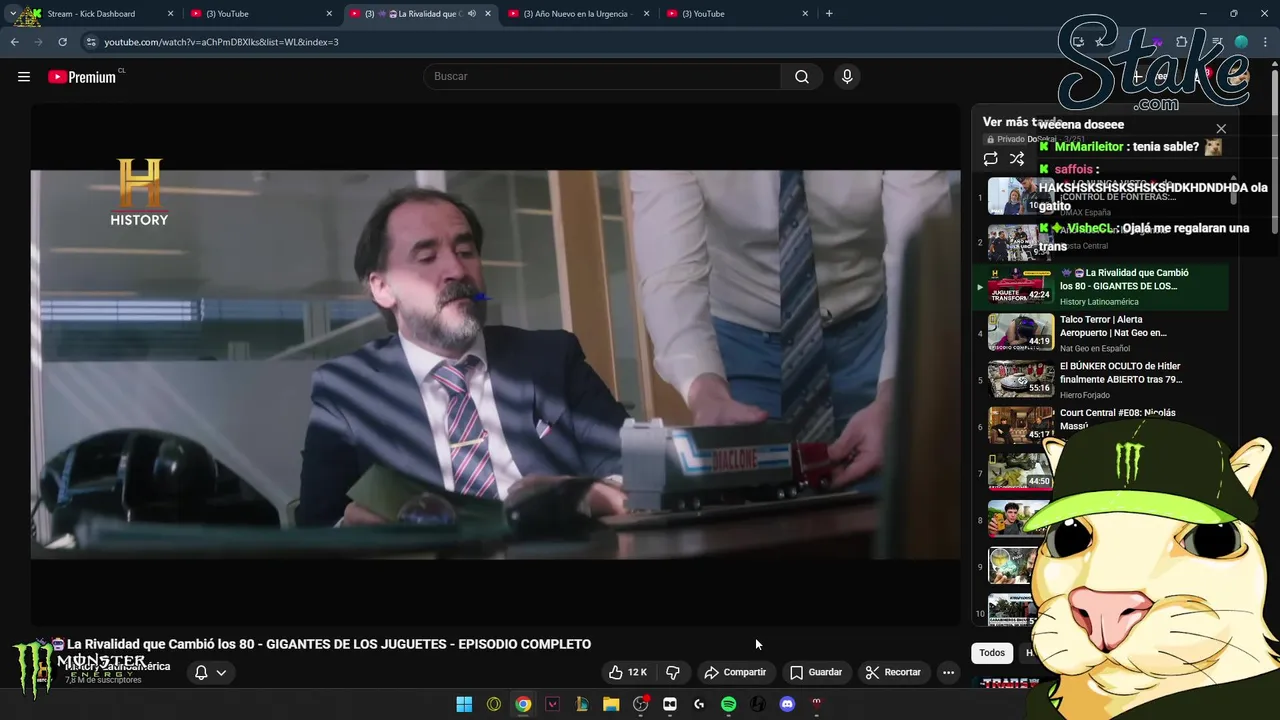Open tab search dropdown in Chrome
1280x720 pixels.
click(12, 14)
